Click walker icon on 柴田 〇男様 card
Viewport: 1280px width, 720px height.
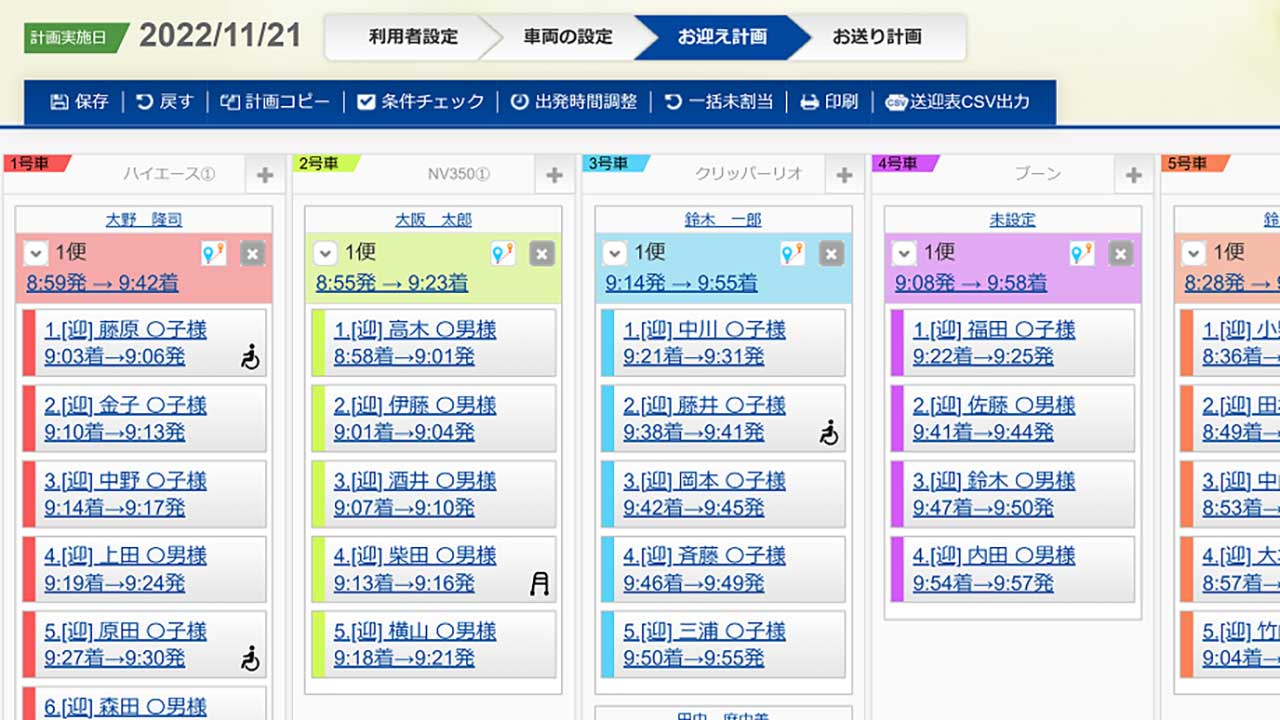click(x=540, y=583)
